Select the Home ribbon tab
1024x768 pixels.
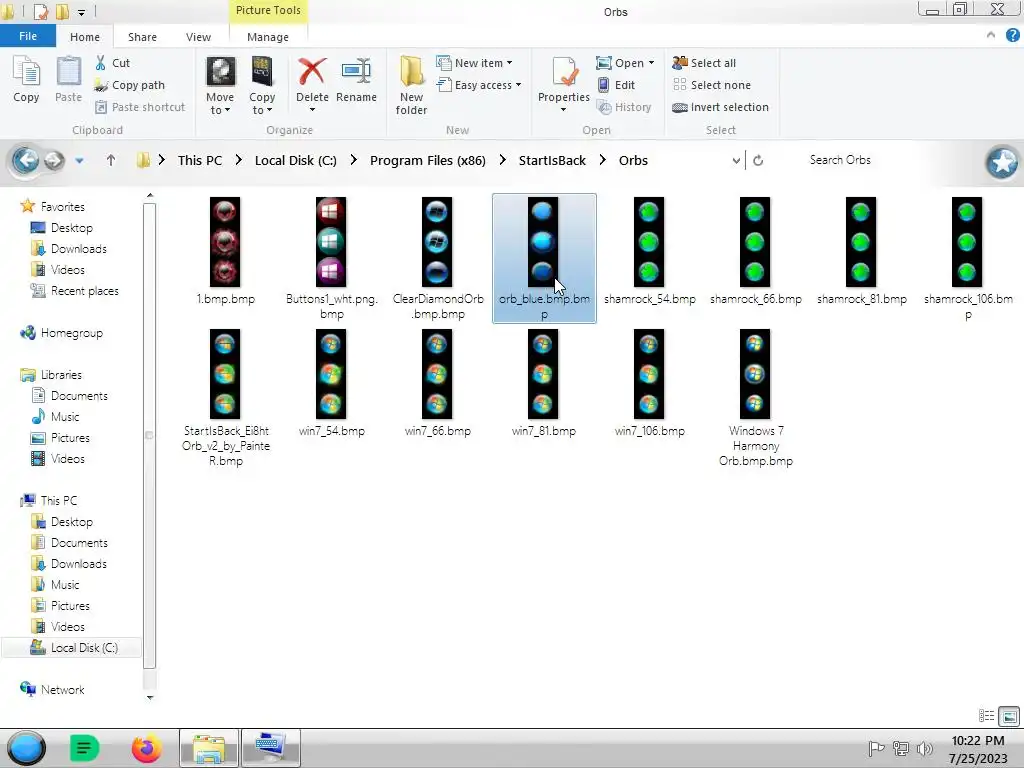pyautogui.click(x=85, y=37)
